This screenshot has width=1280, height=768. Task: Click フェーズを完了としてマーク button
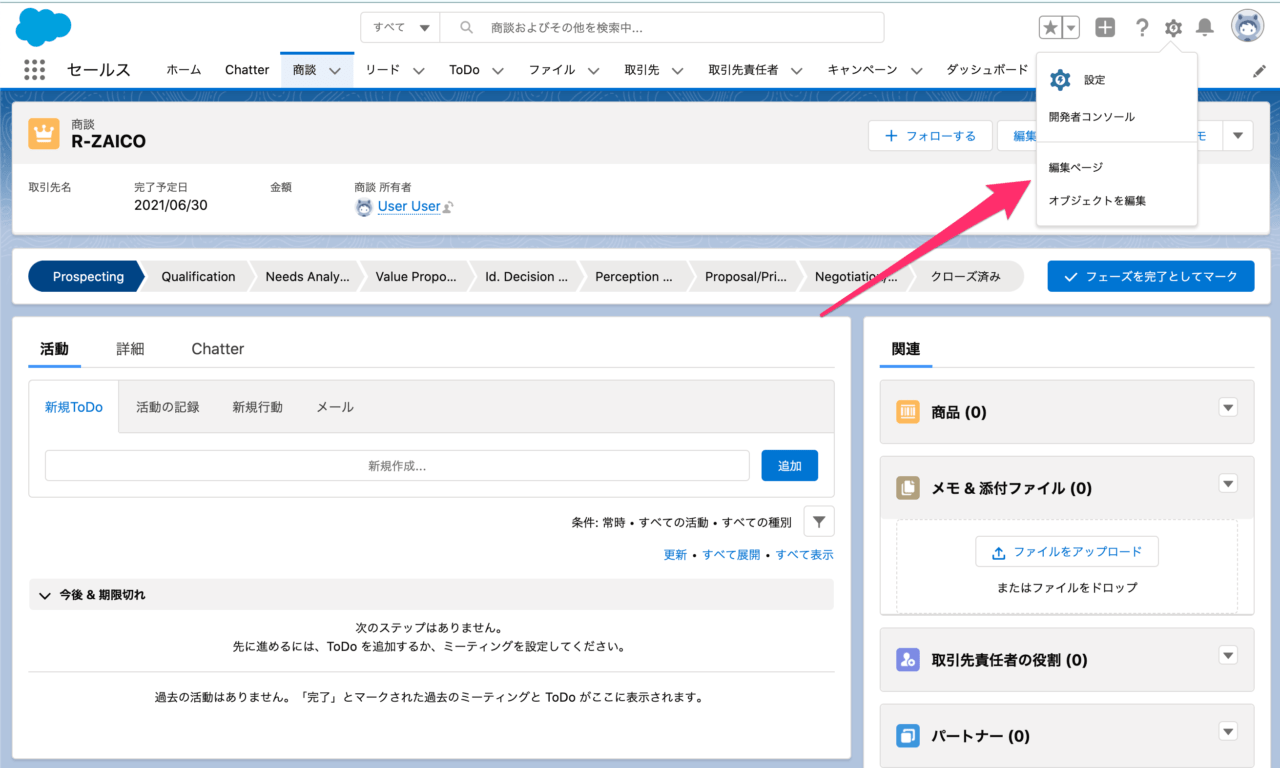pos(1151,277)
